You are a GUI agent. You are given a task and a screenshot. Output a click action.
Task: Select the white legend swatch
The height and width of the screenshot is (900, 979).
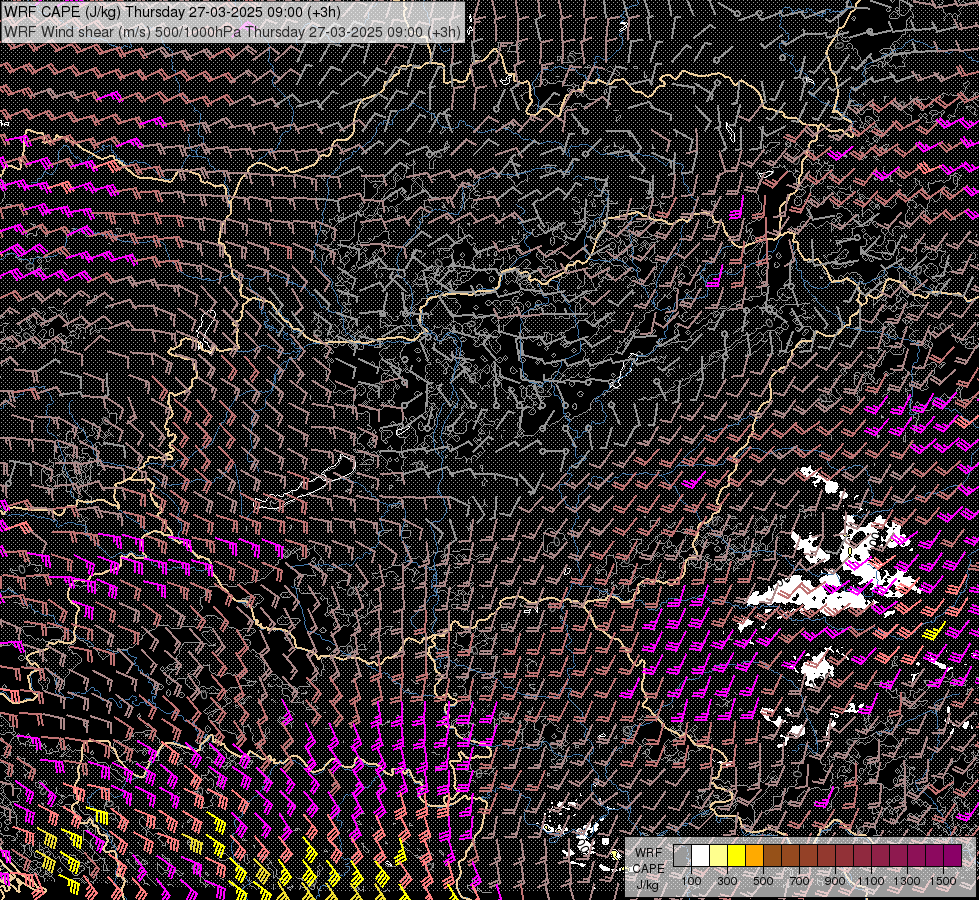pyautogui.click(x=701, y=855)
